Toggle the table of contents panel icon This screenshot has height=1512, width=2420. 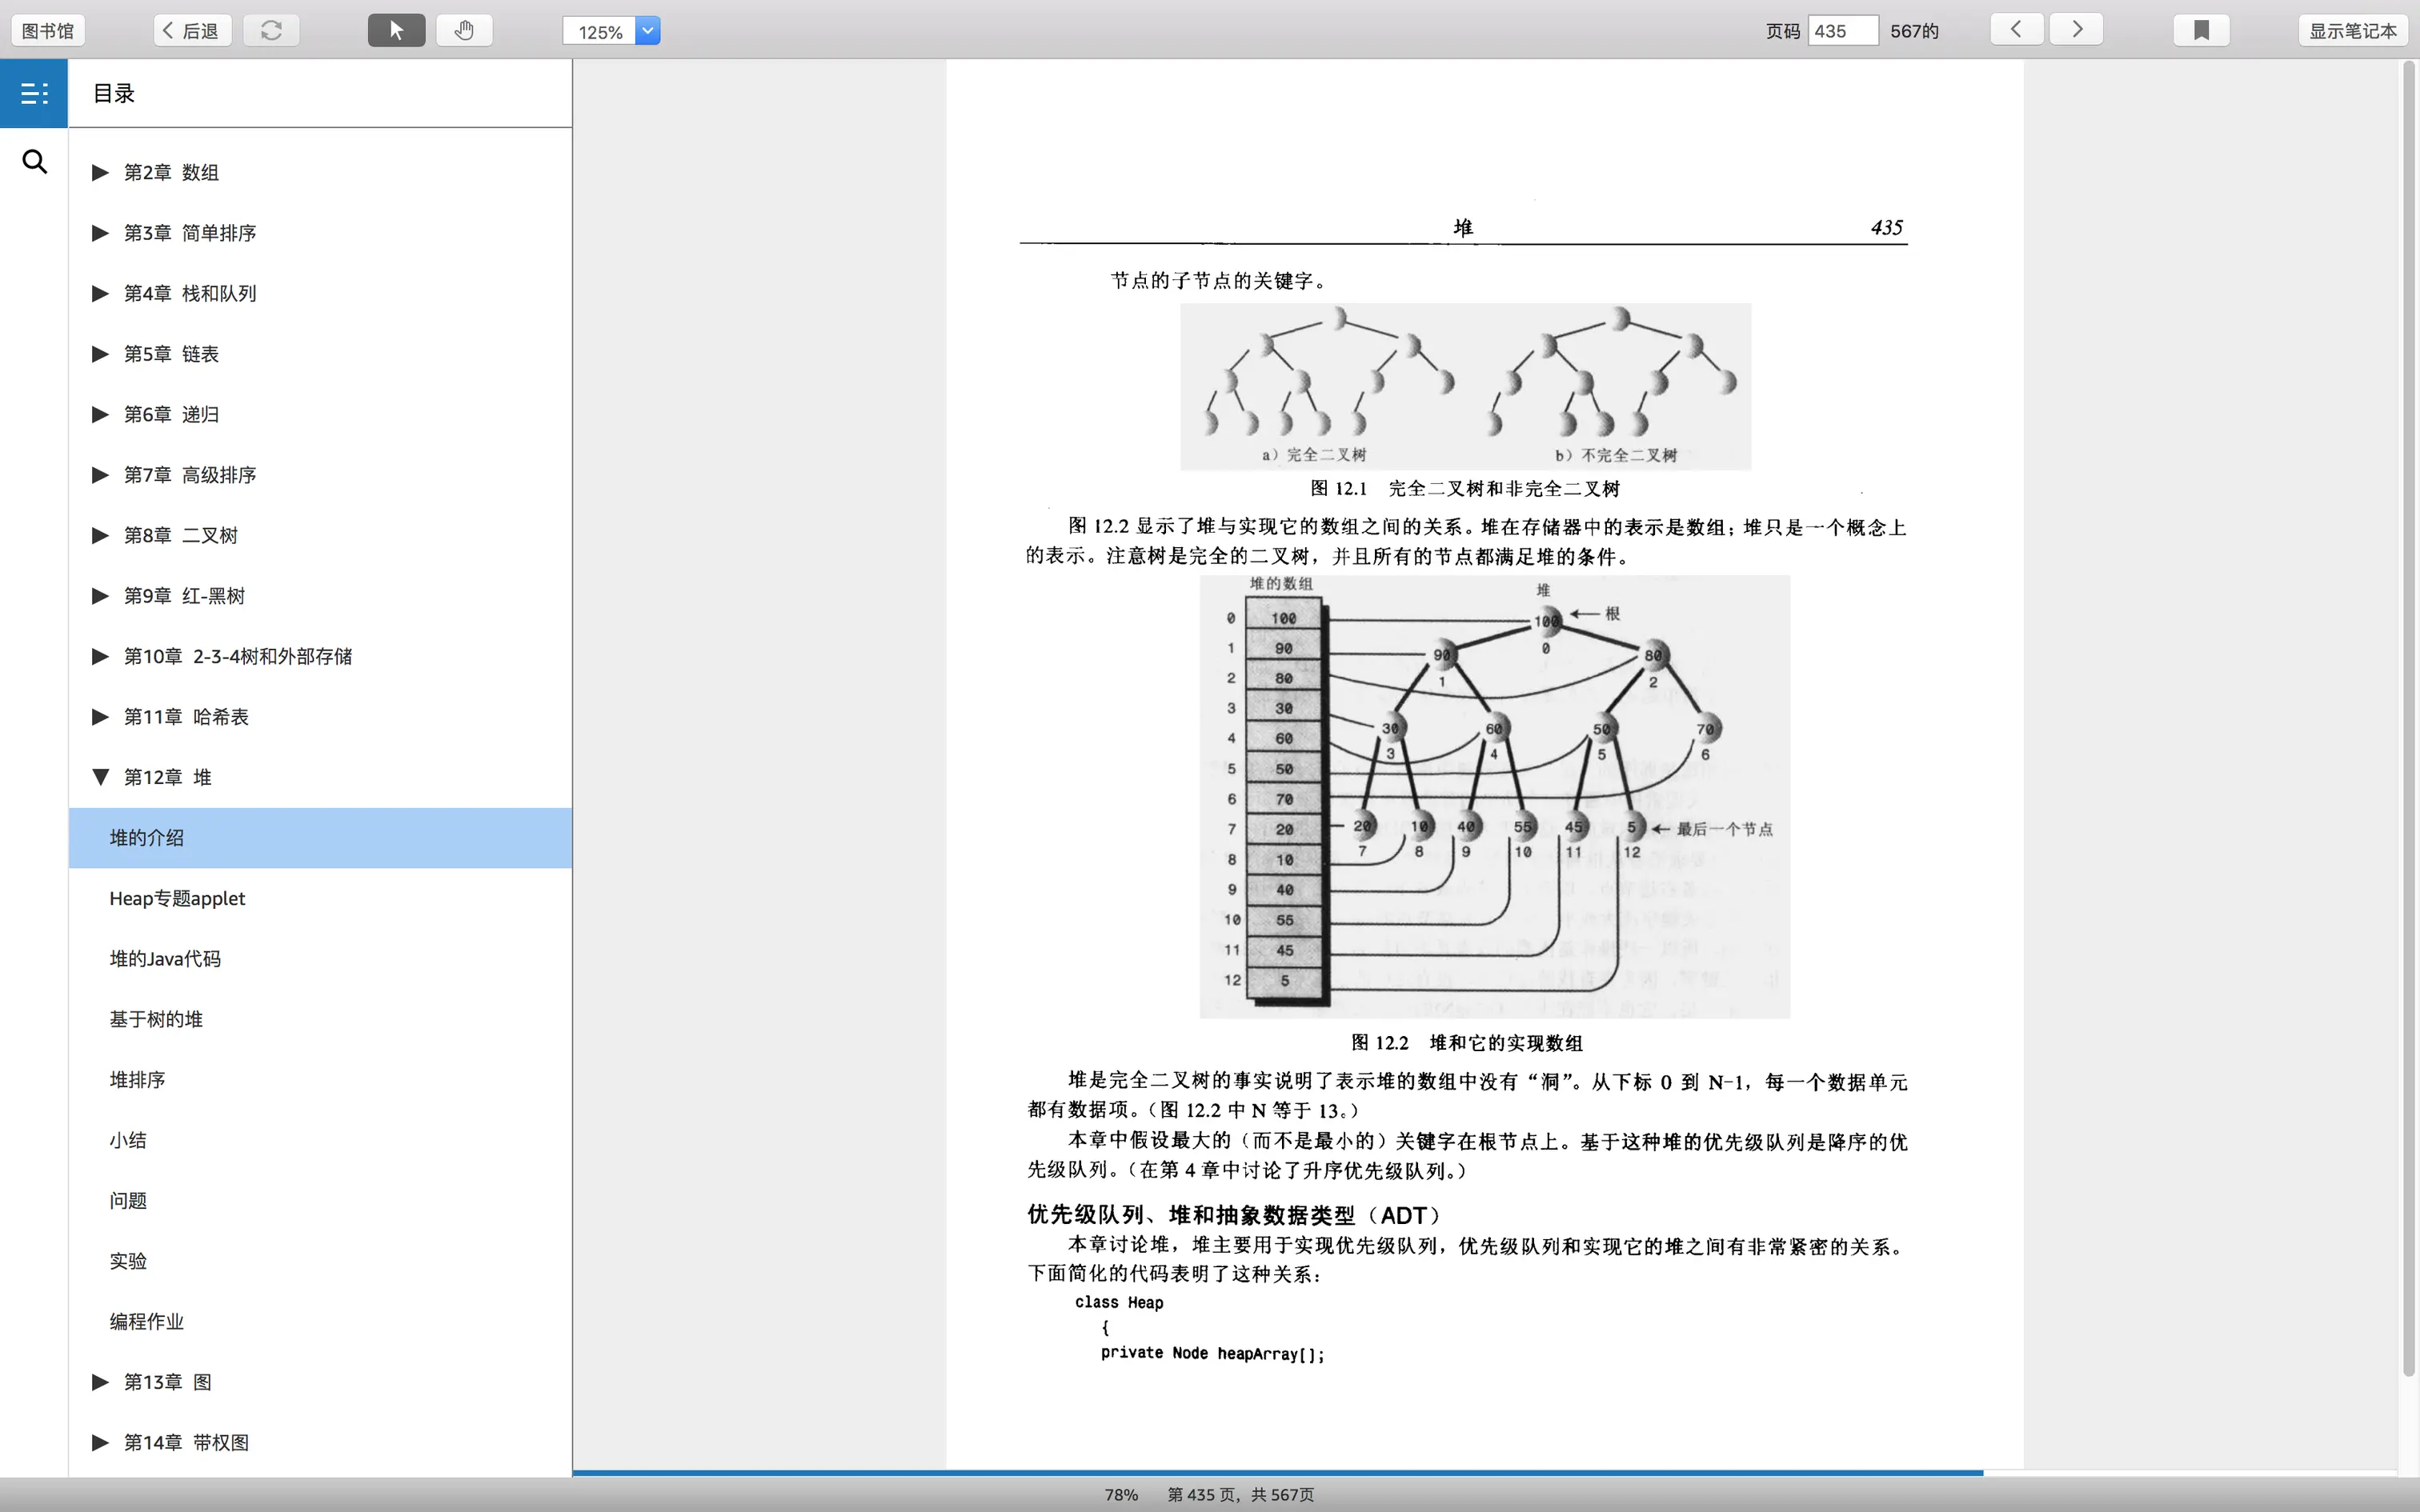point(34,93)
